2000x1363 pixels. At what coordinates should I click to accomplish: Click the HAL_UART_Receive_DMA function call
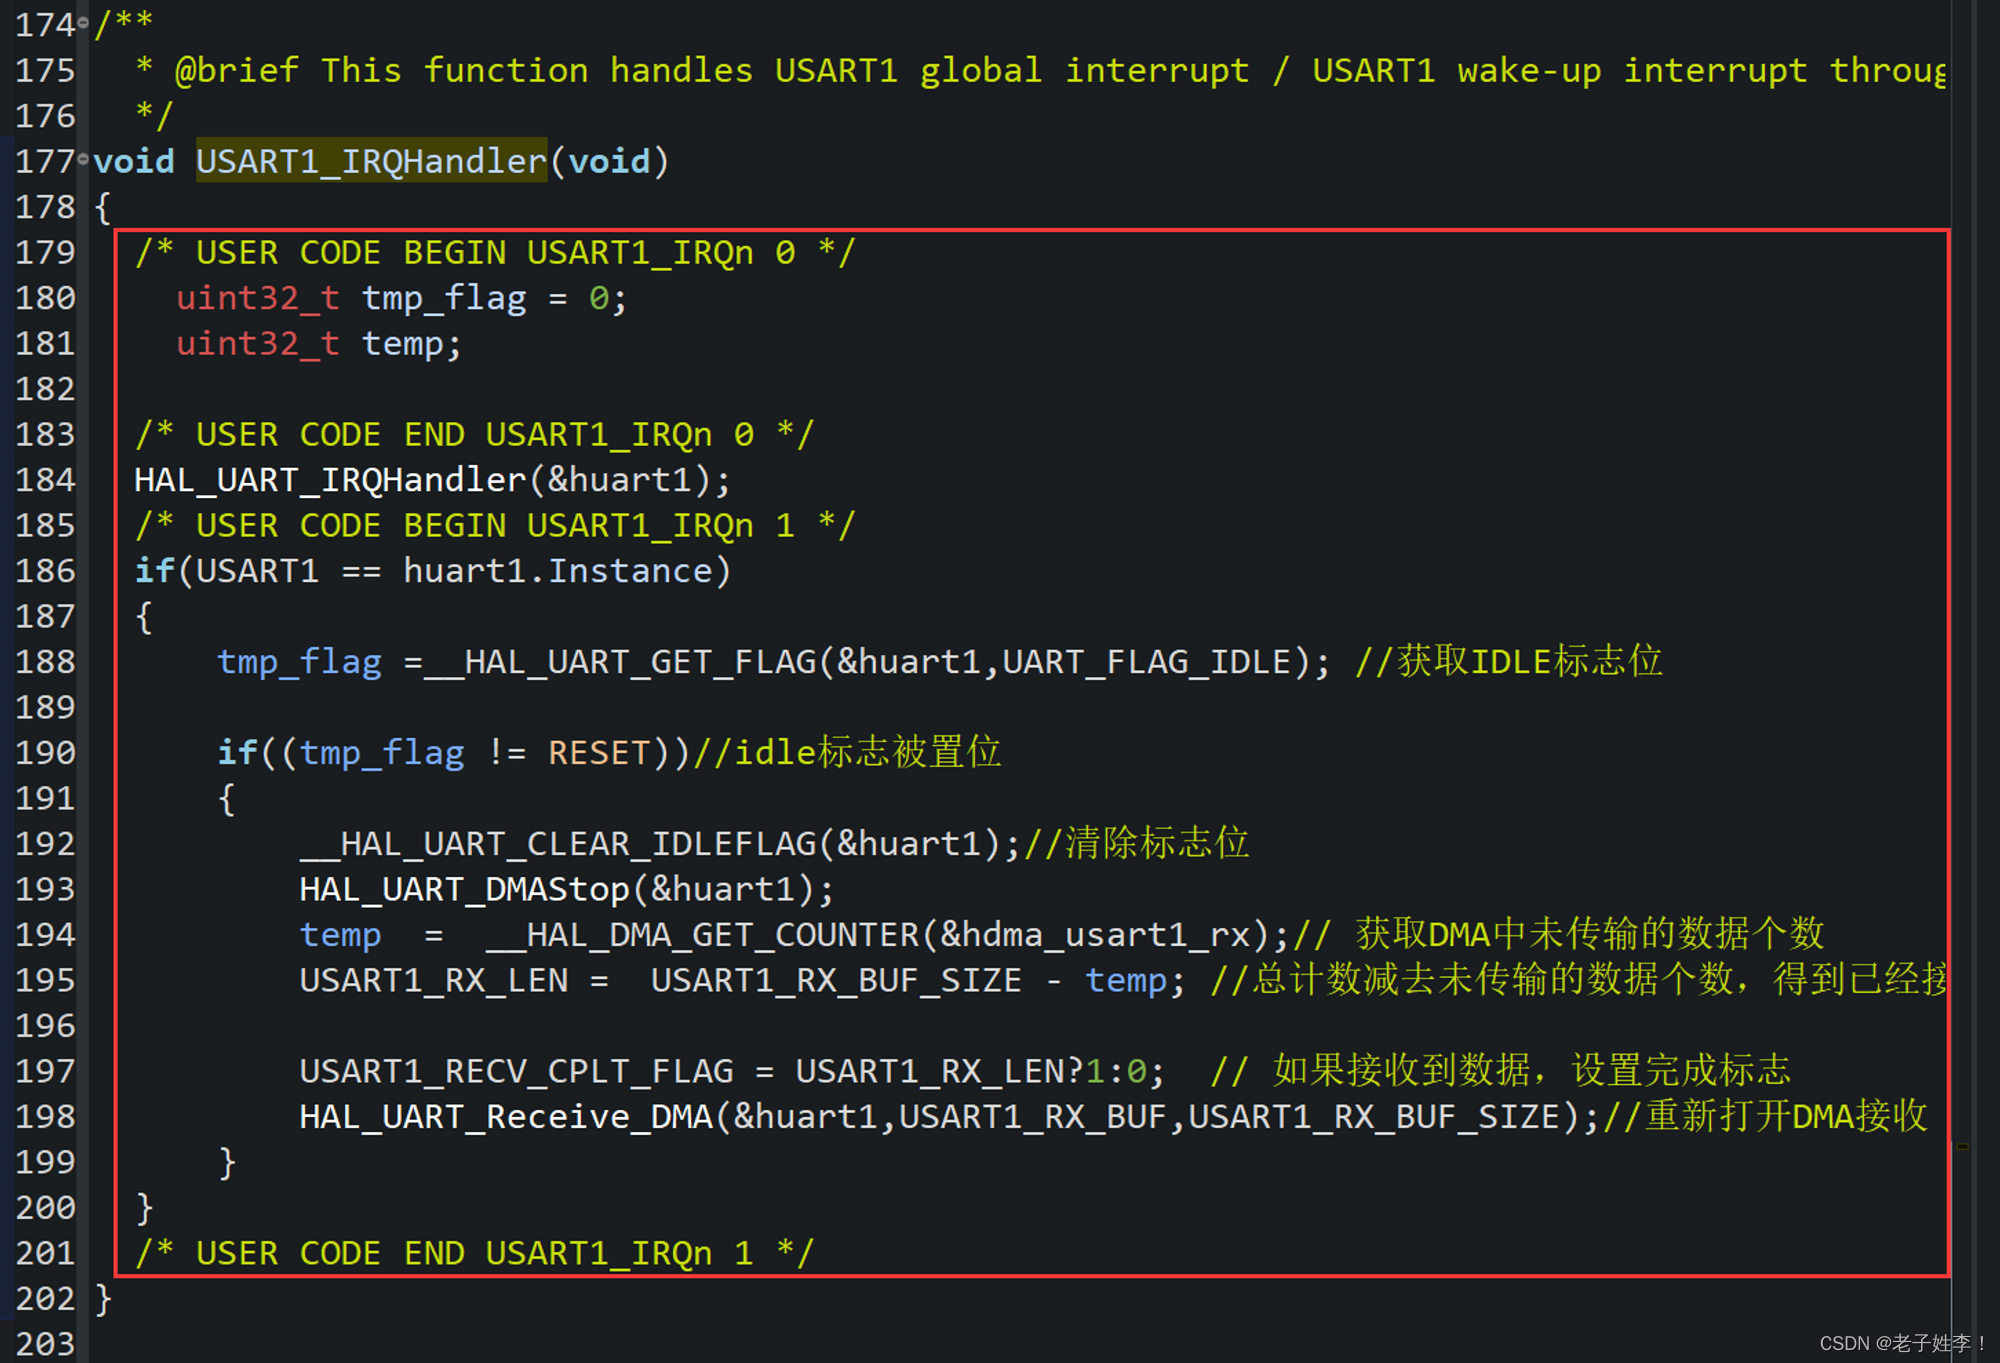point(506,1117)
